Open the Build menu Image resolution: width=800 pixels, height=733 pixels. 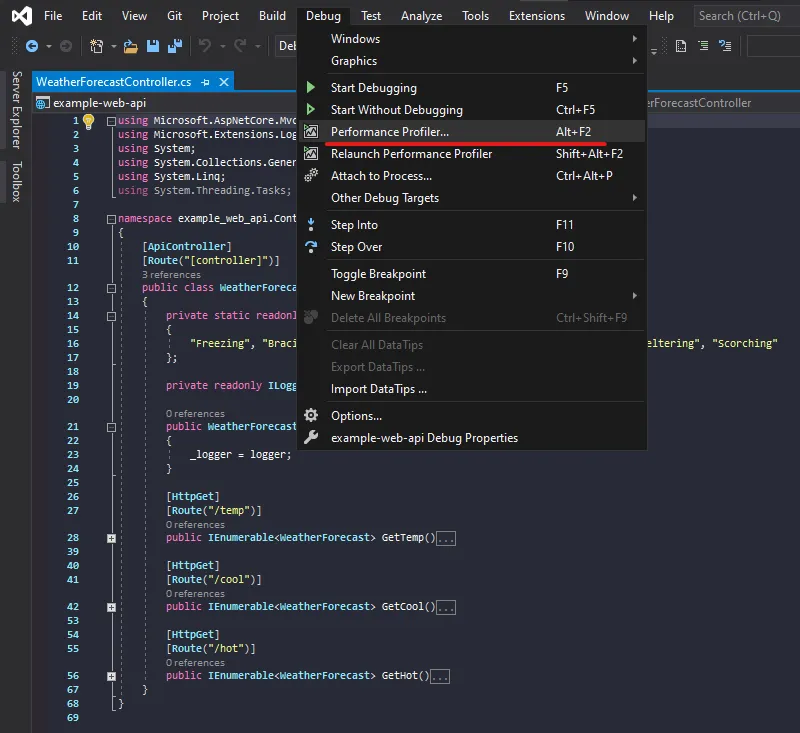tap(272, 16)
